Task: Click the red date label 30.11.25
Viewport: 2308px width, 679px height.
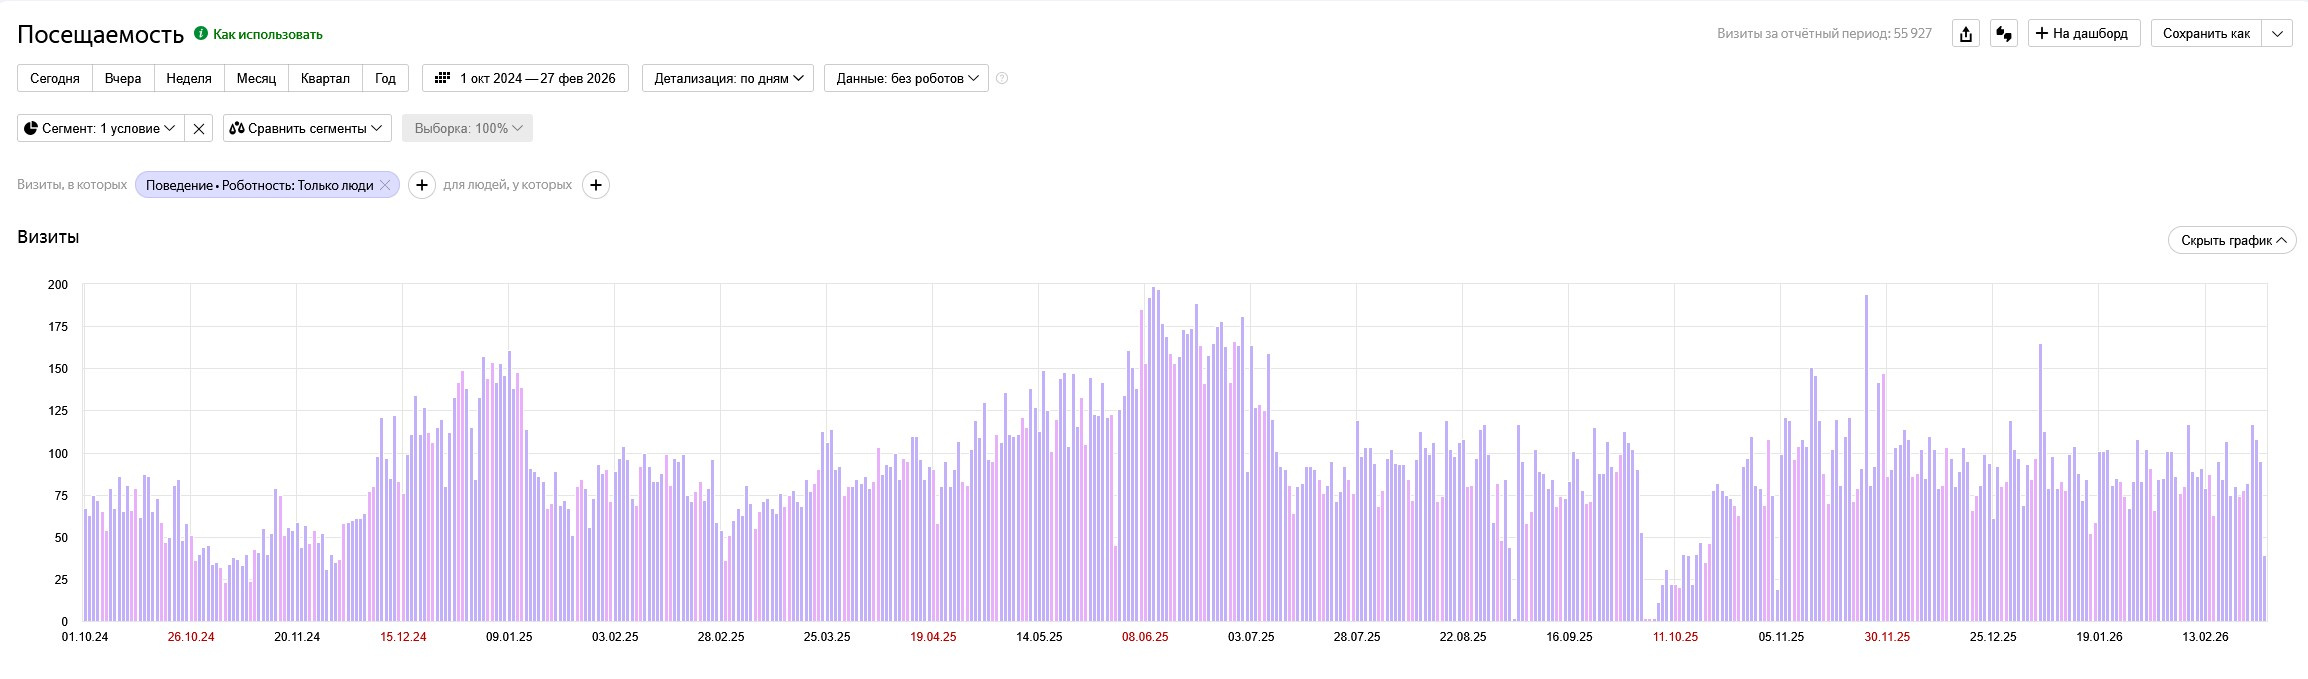Action: 1887,637
